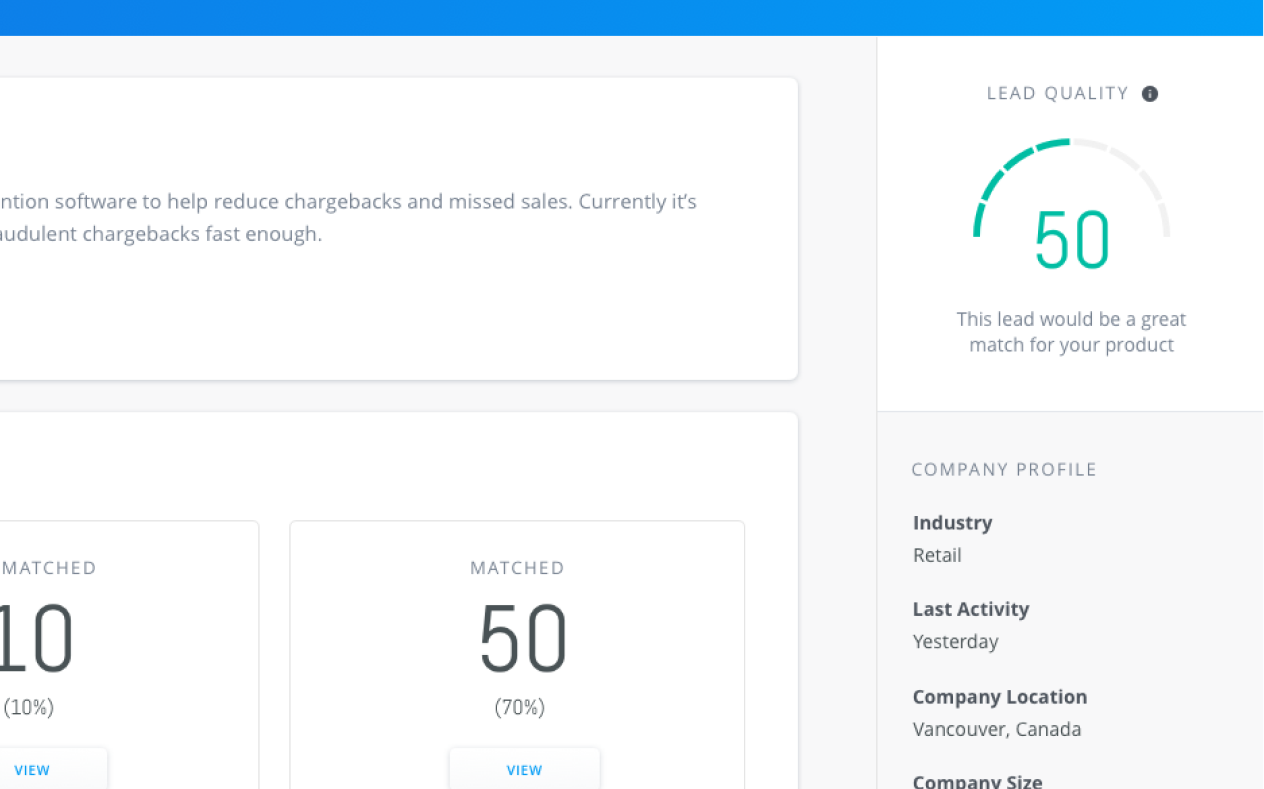Click 'This lead would be a great match' text
This screenshot has height=789, width=1264.
coord(1071,332)
